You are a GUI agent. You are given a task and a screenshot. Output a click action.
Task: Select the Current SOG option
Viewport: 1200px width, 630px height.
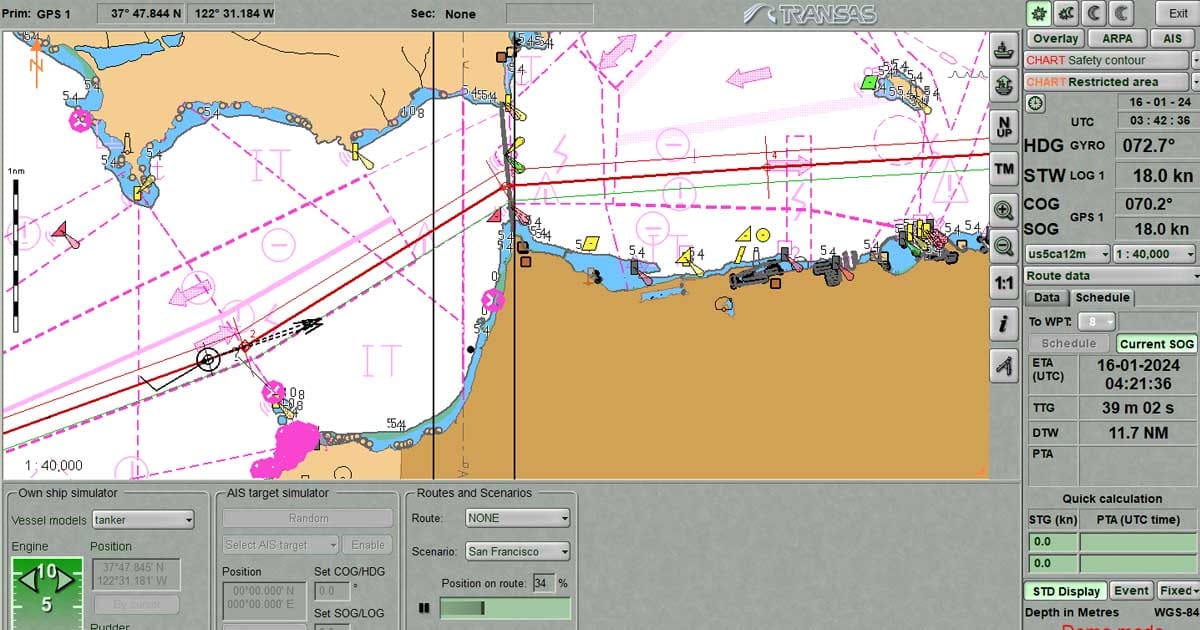click(1156, 343)
